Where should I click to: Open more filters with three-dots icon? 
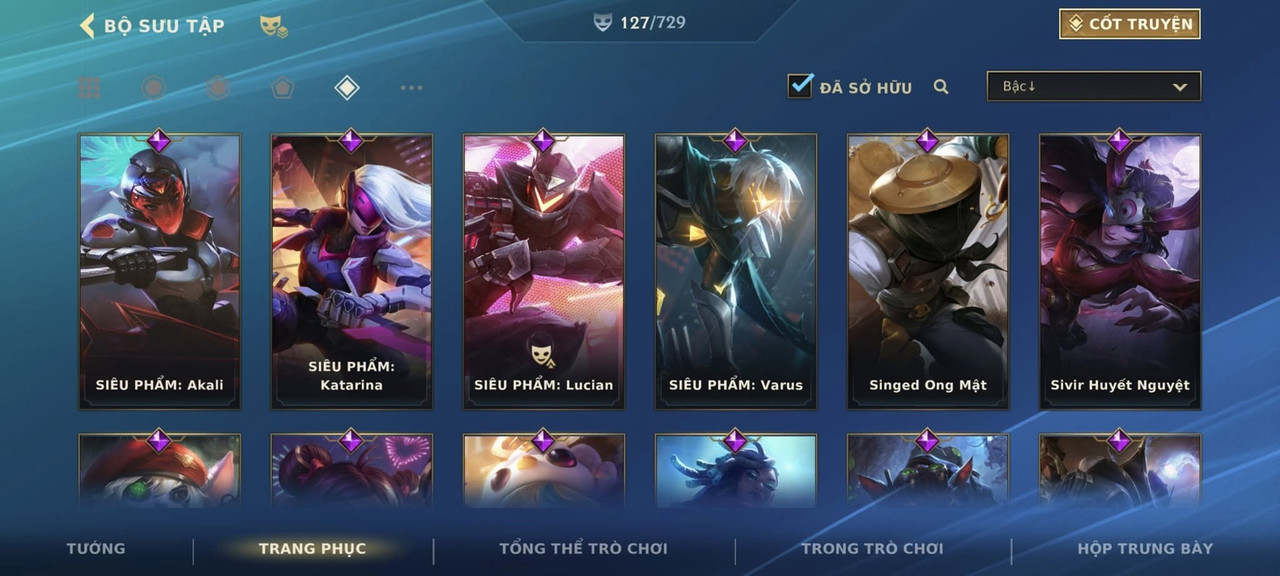click(411, 88)
